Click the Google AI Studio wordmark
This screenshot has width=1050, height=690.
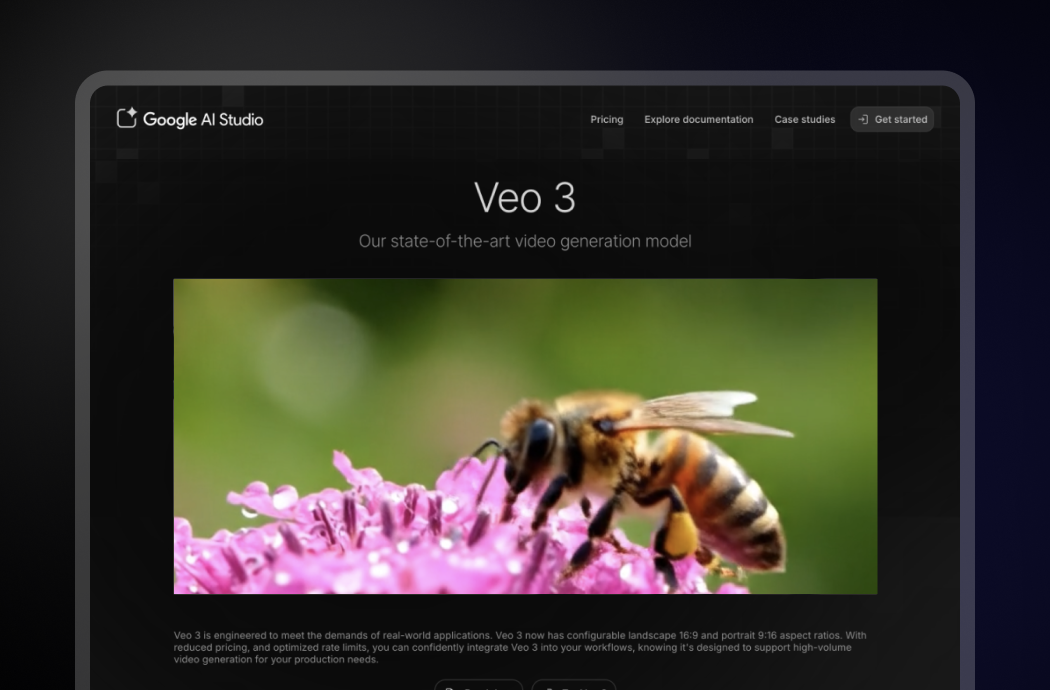(x=203, y=120)
